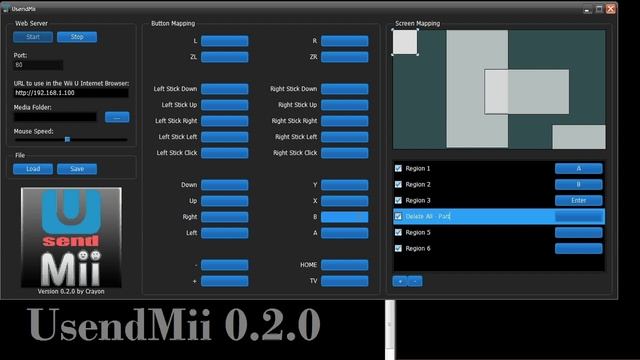This screenshot has width=640, height=360.
Task: Load a configuration file
Action: 33,169
